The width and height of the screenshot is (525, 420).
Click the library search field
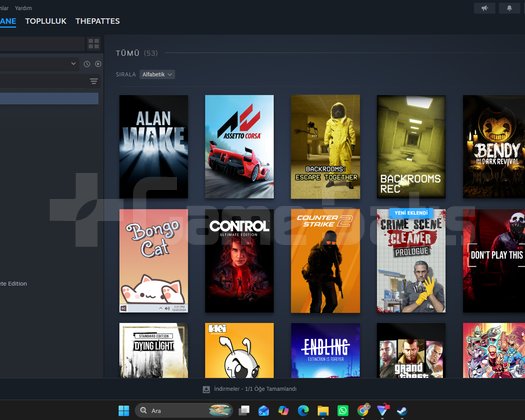point(42,44)
